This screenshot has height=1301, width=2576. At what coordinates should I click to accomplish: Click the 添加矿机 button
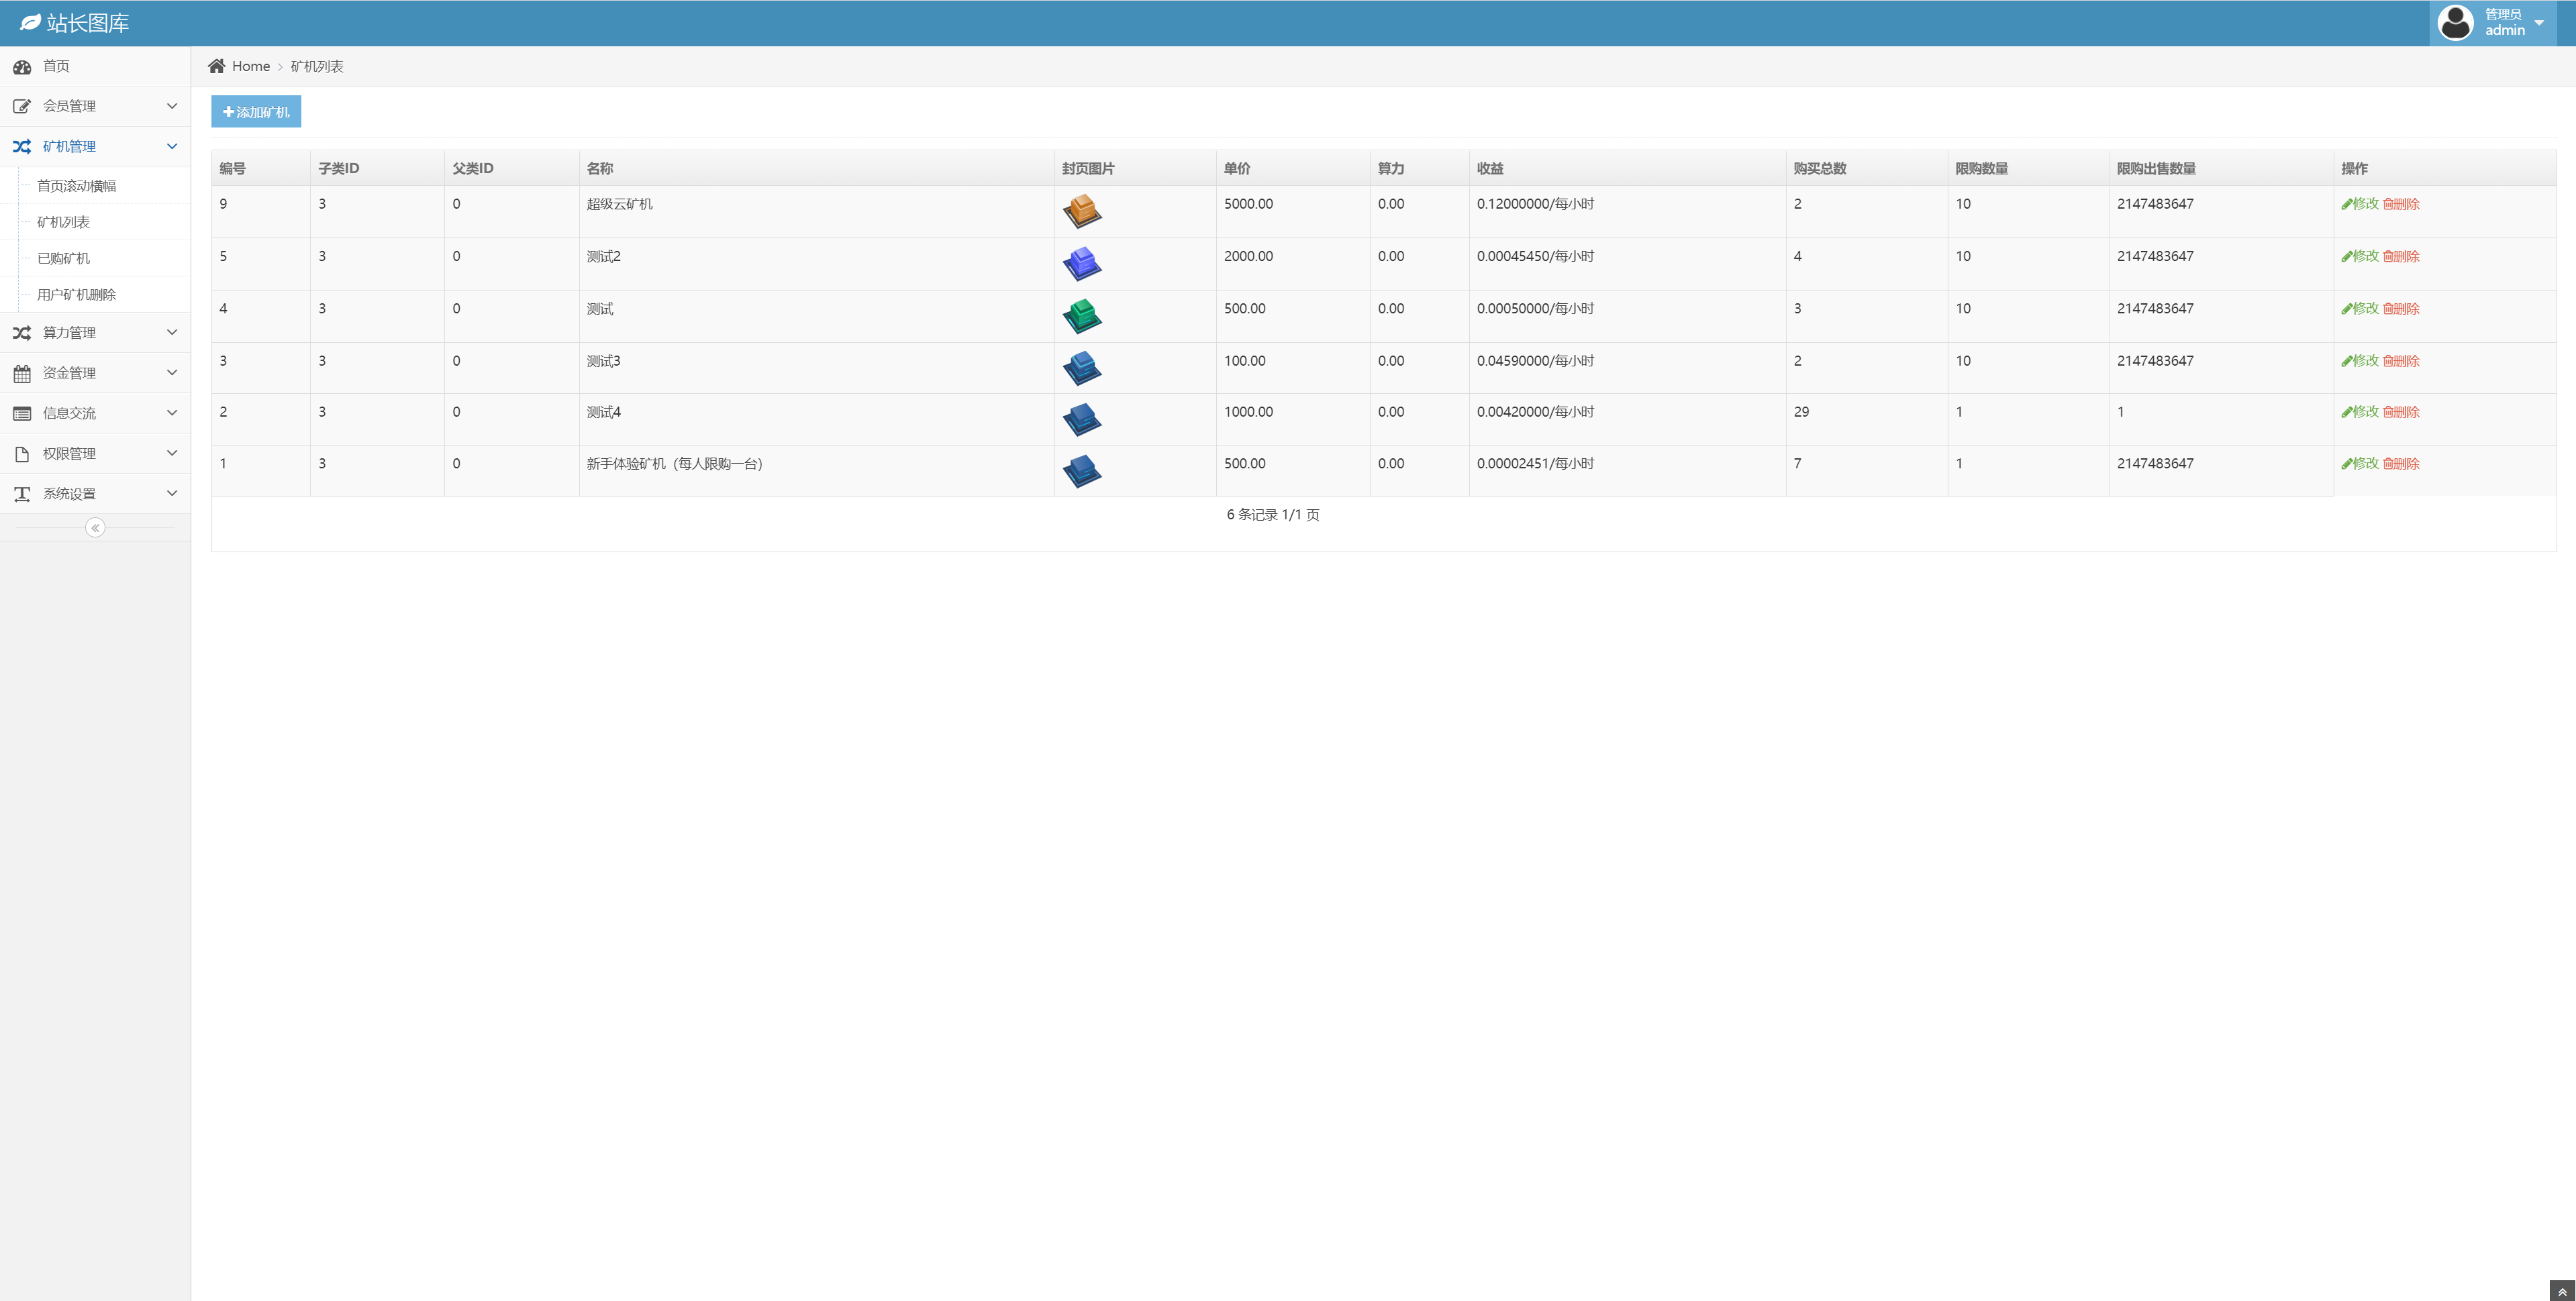click(x=256, y=112)
